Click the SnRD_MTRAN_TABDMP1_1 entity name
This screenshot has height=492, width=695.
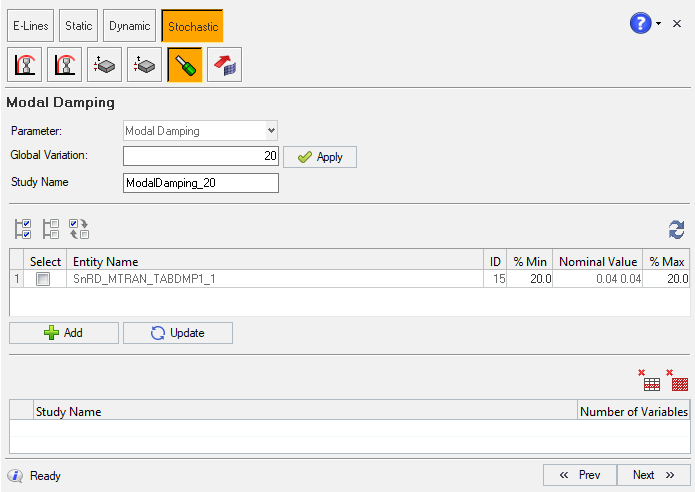click(x=144, y=279)
